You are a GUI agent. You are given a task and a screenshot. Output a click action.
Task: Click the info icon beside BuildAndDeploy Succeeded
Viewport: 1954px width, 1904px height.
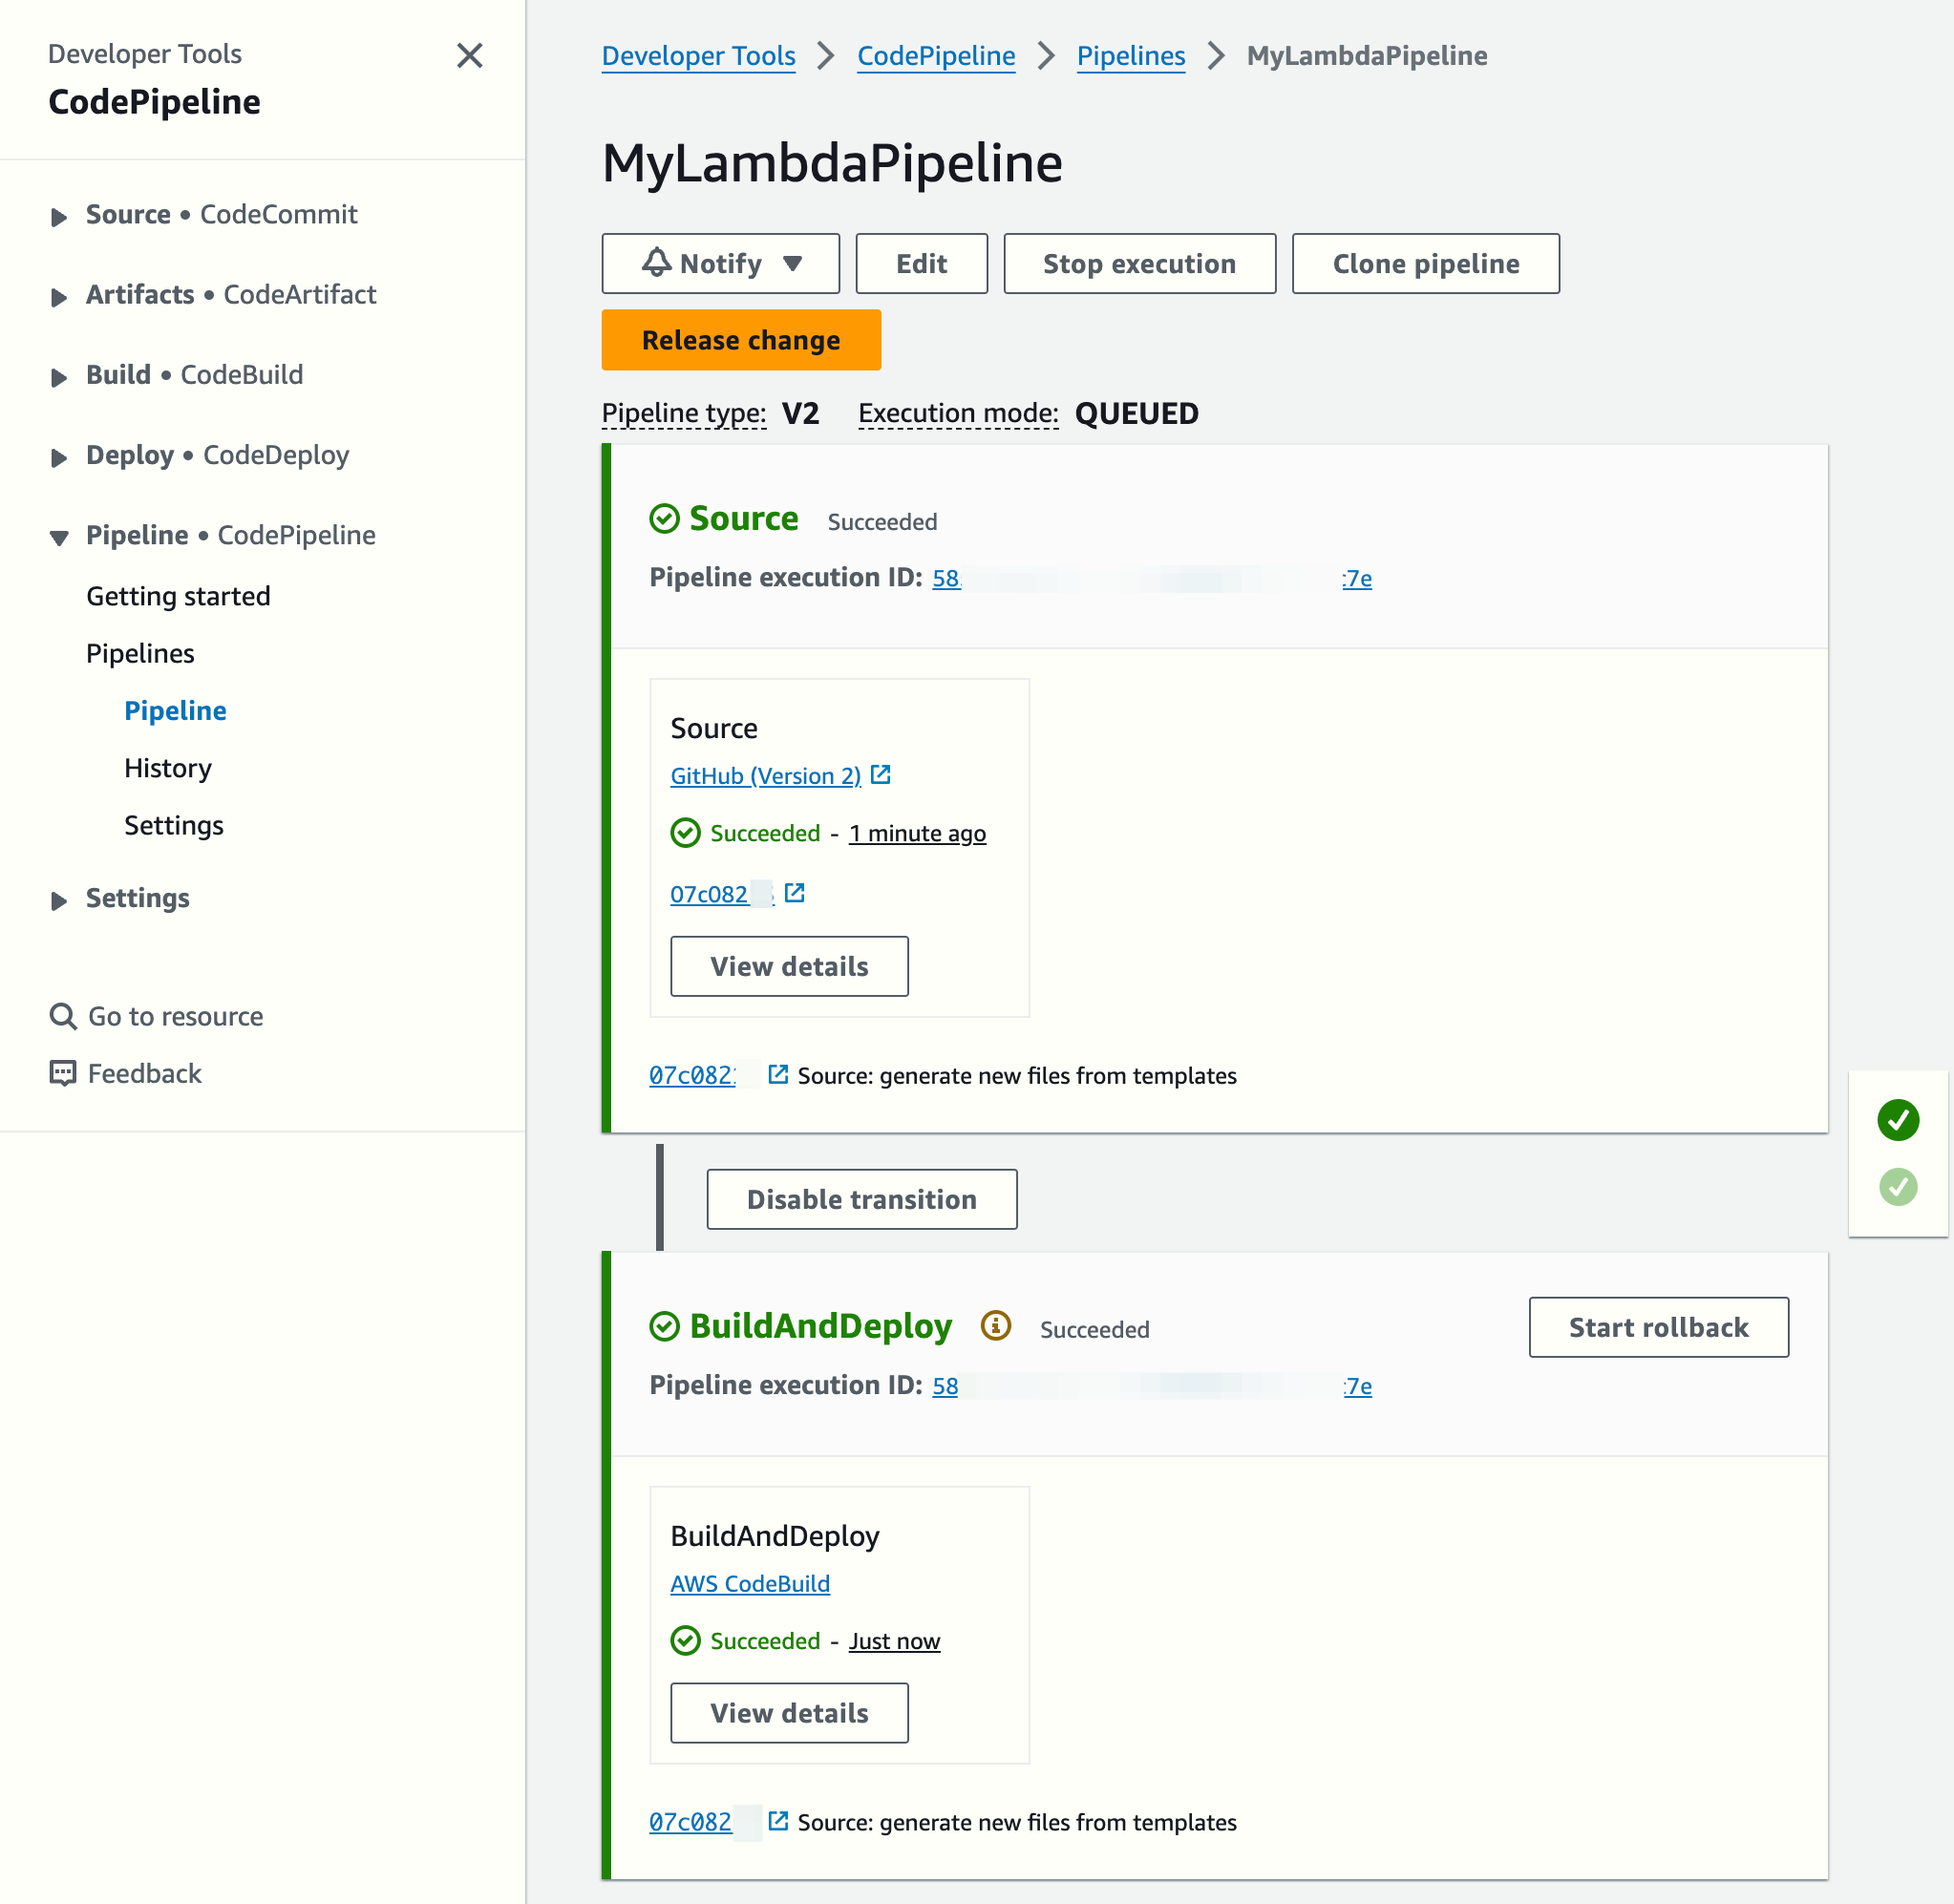click(996, 1327)
